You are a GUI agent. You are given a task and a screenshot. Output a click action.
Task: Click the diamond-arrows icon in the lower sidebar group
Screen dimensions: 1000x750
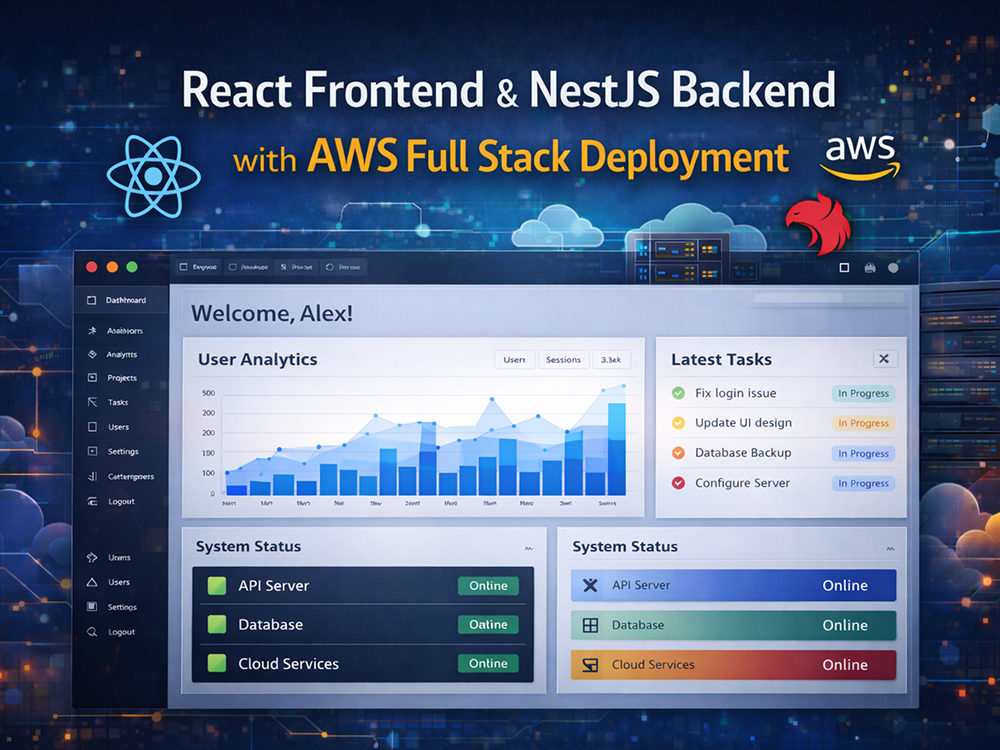click(x=92, y=557)
